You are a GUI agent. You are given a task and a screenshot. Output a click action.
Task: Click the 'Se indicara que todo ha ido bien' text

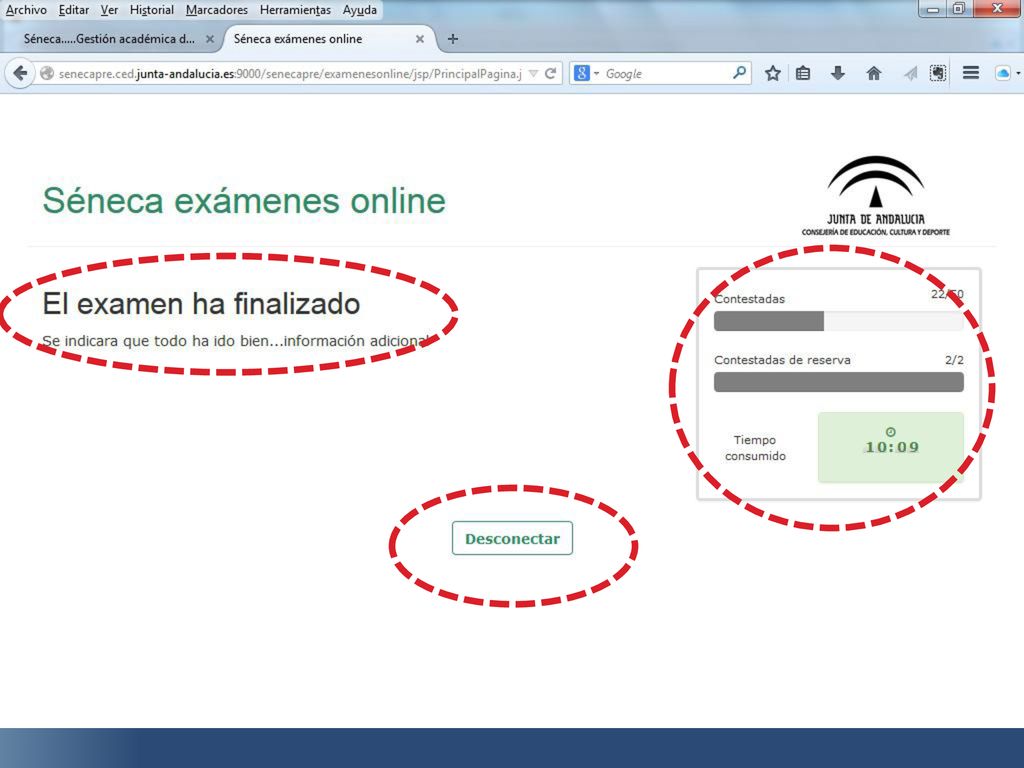click(x=236, y=341)
